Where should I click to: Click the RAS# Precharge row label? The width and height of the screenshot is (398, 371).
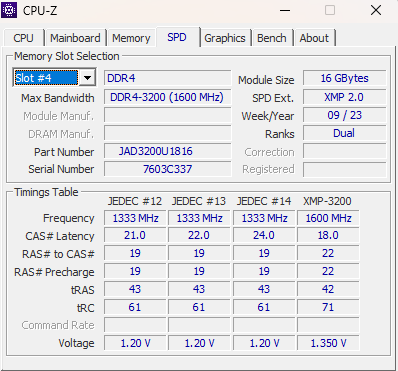point(54,272)
